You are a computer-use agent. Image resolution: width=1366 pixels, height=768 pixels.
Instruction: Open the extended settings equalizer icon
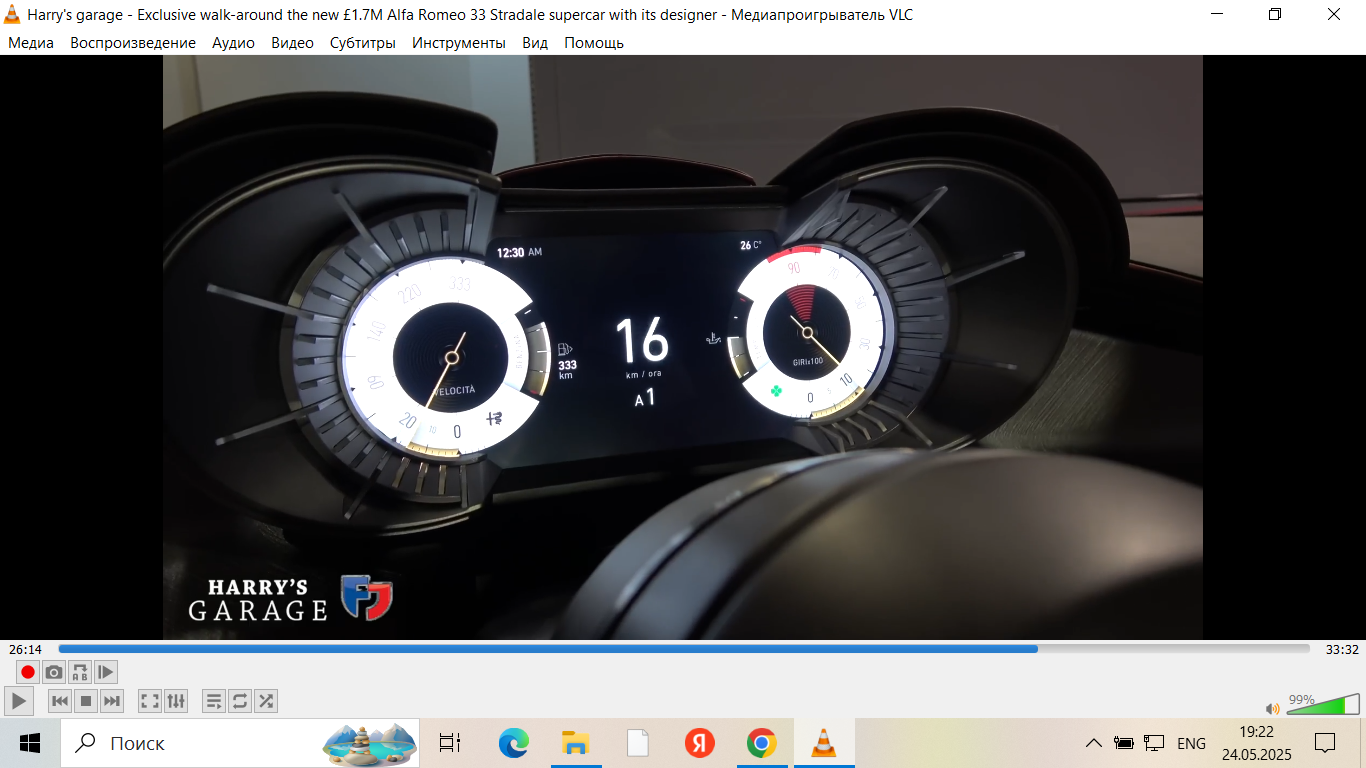tap(176, 701)
